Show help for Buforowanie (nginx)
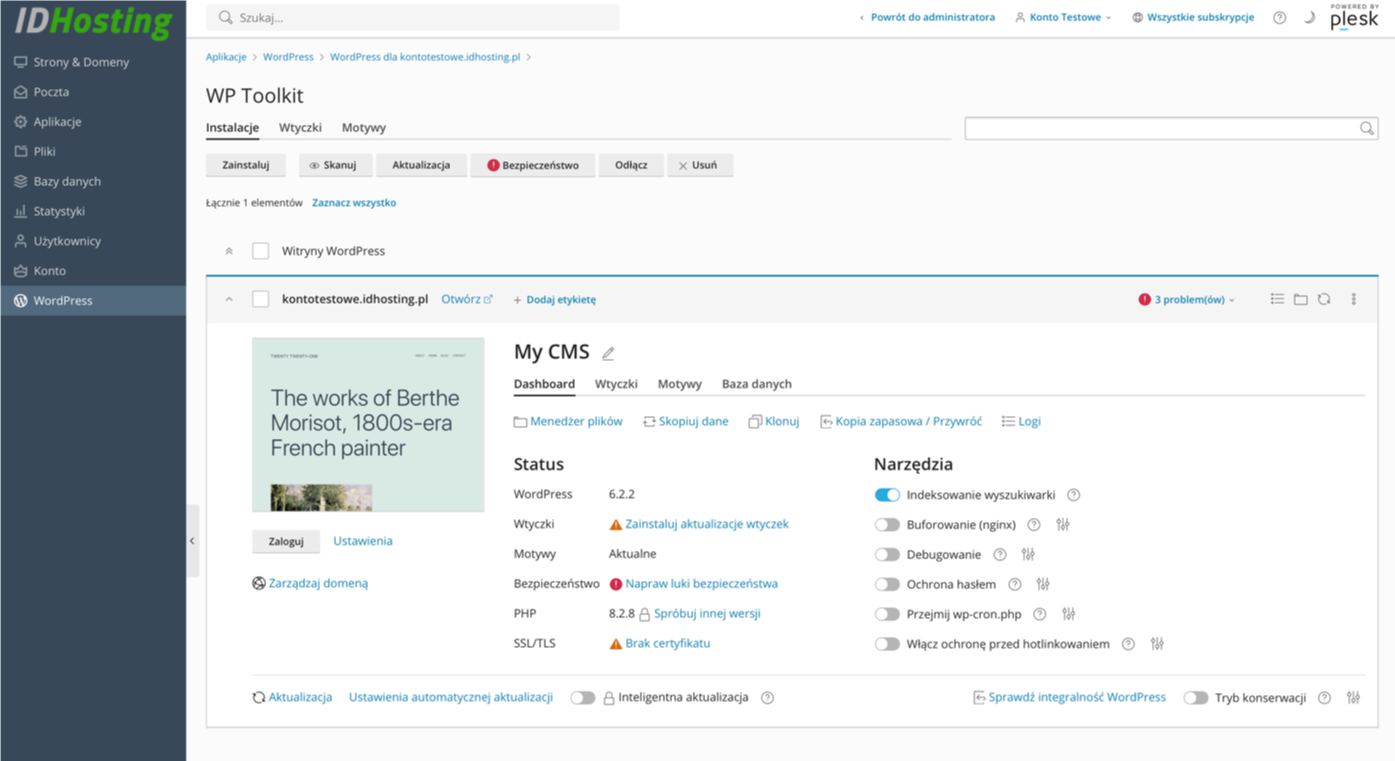The width and height of the screenshot is (1395, 761). tap(1034, 524)
